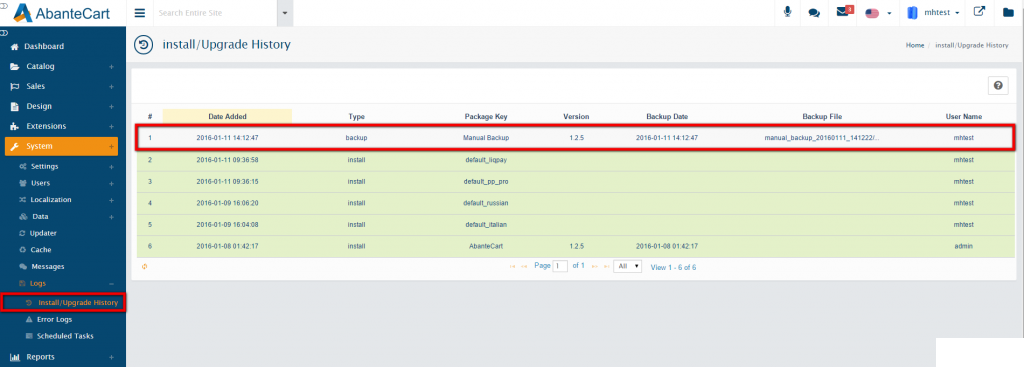Click the plus expander next to Catalog
Viewport: 1024px width, 367px height.
(x=112, y=67)
